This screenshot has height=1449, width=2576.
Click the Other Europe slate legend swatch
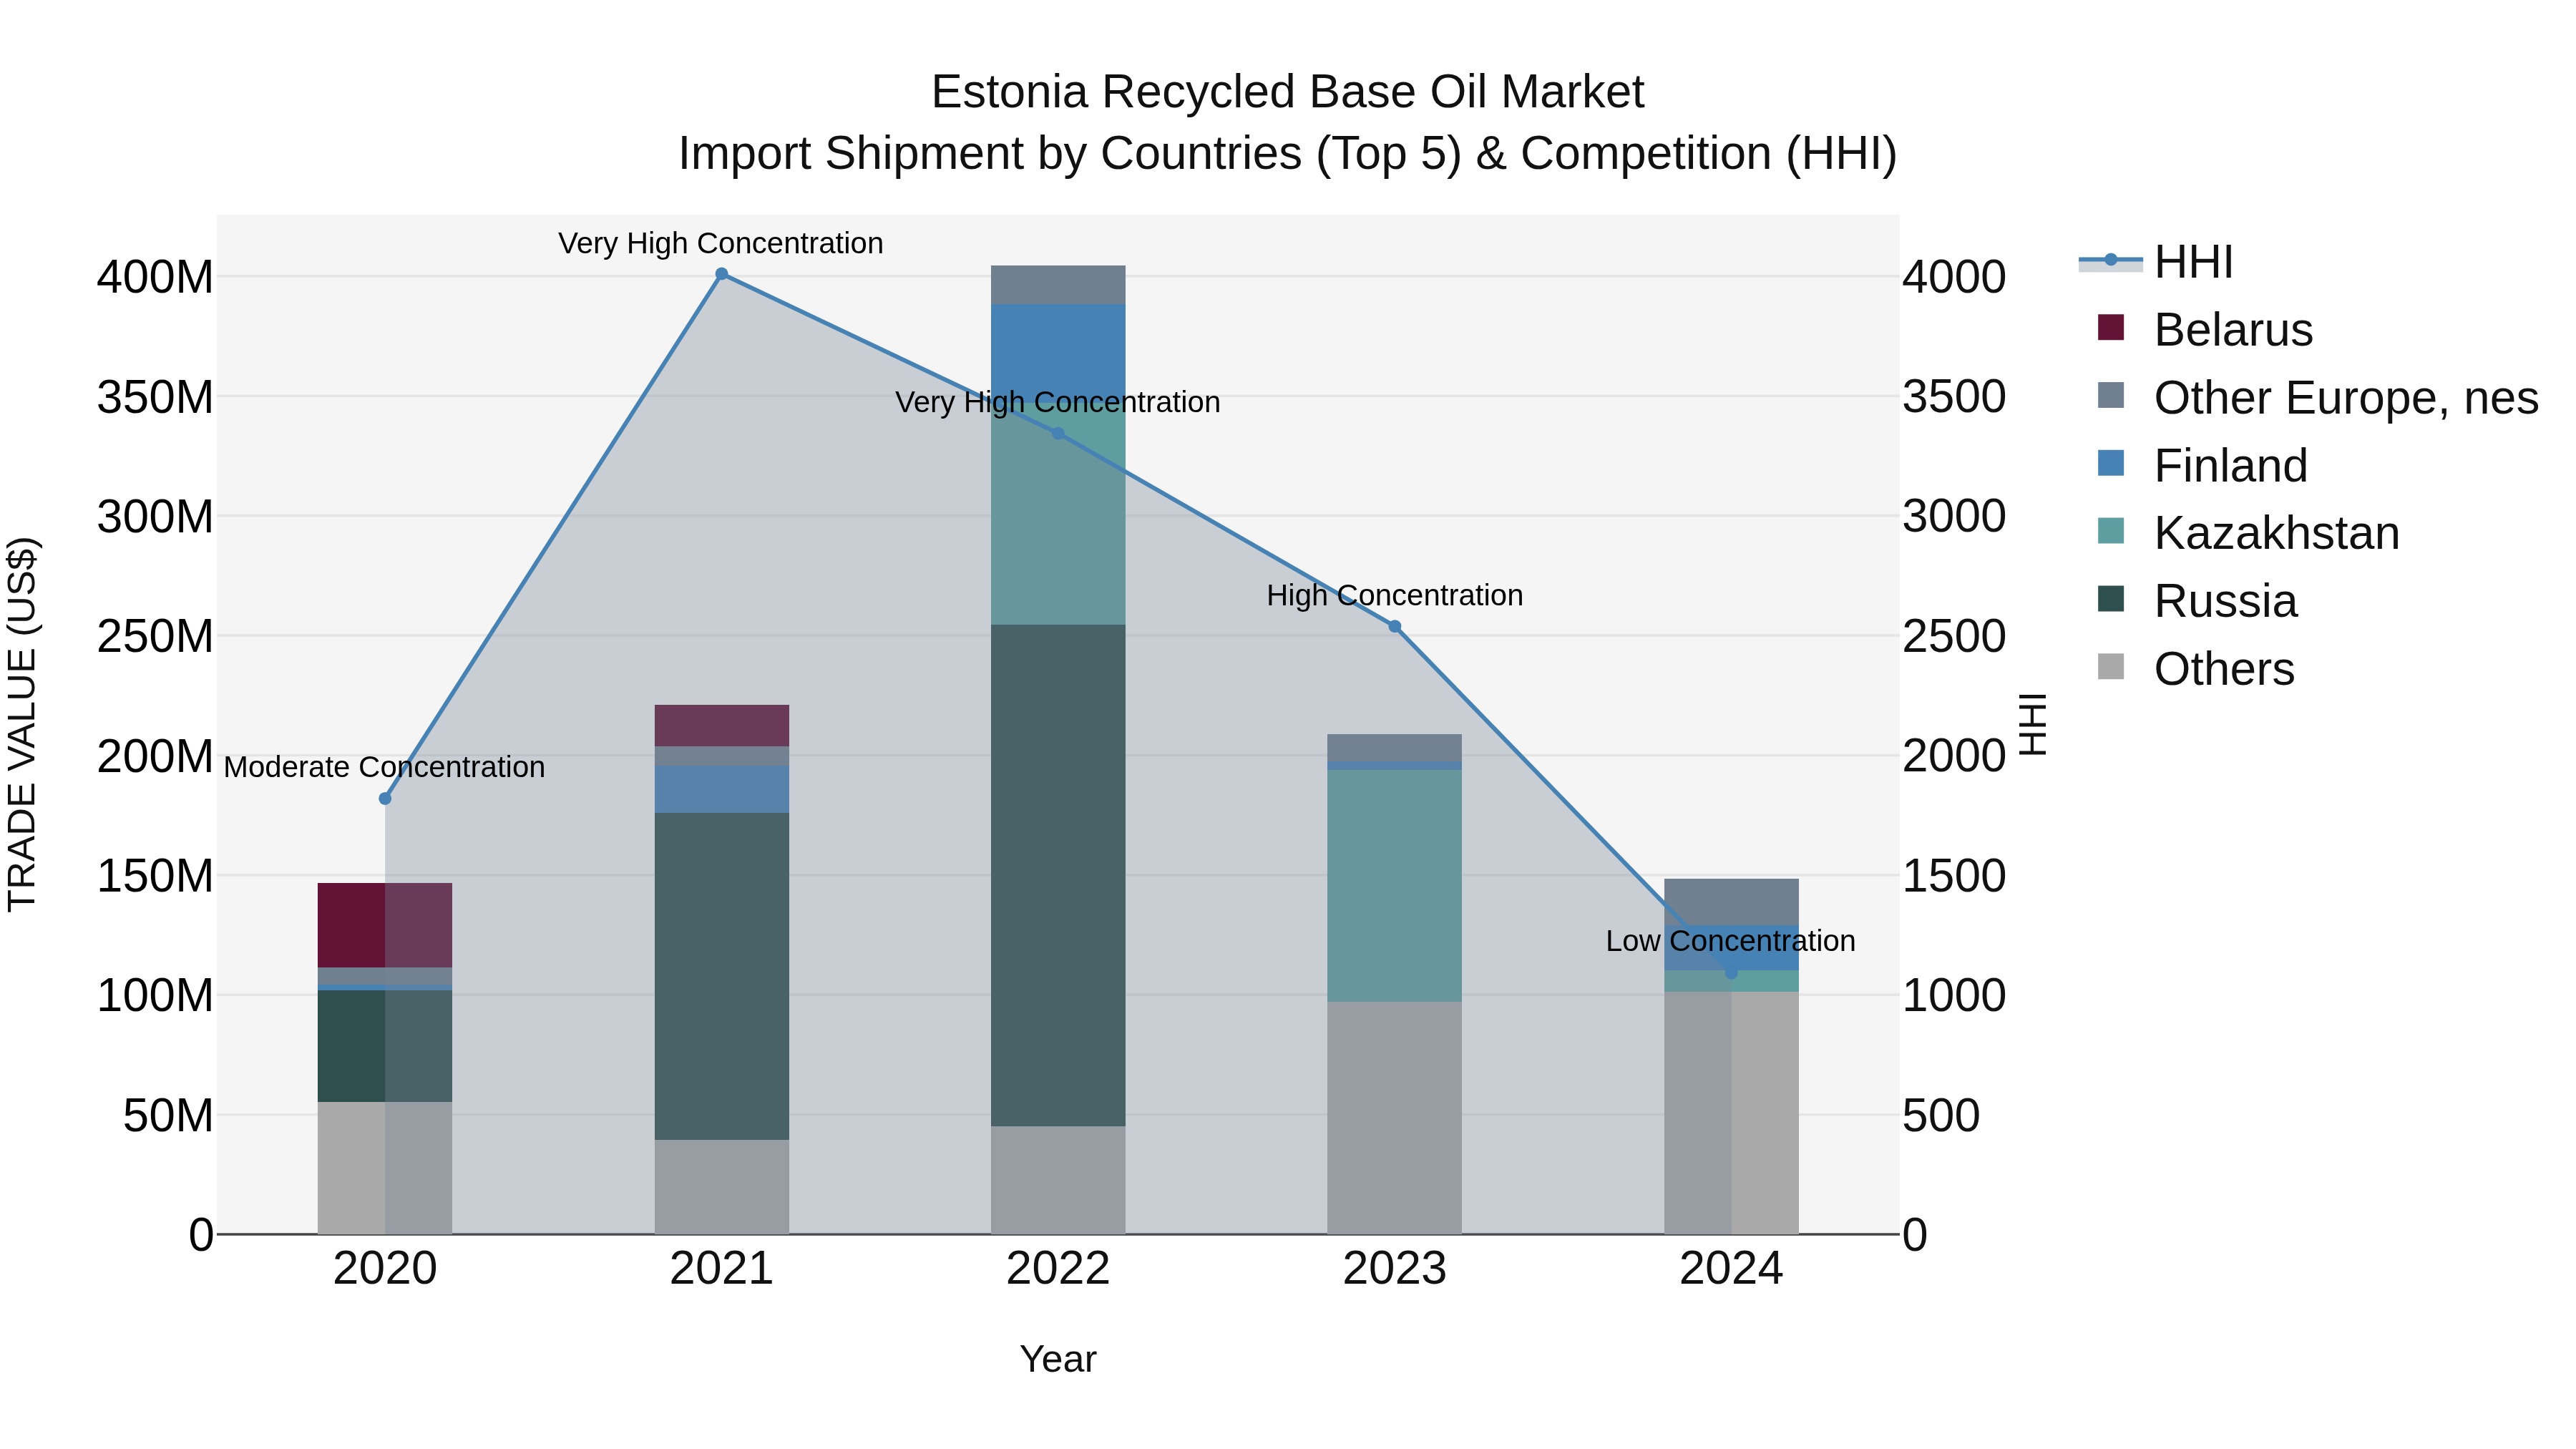[2110, 395]
